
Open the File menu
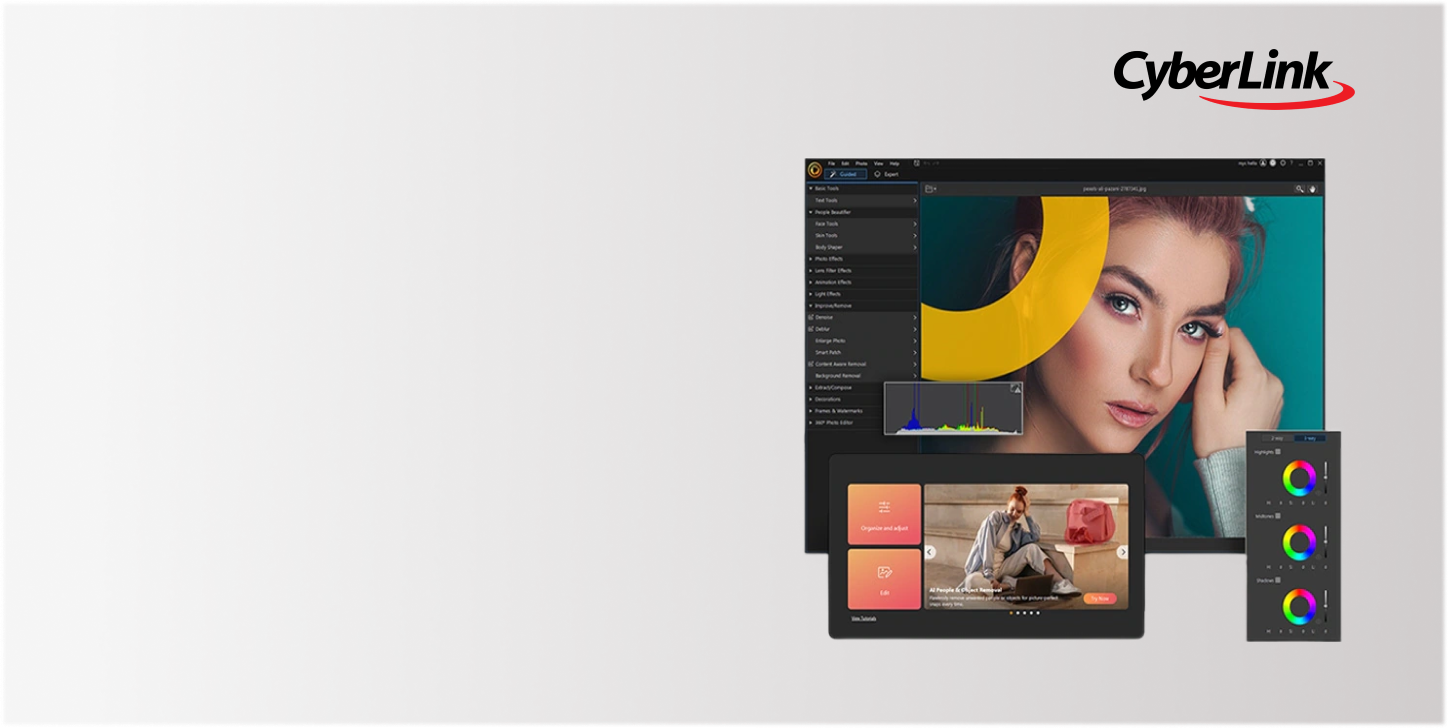[831, 163]
